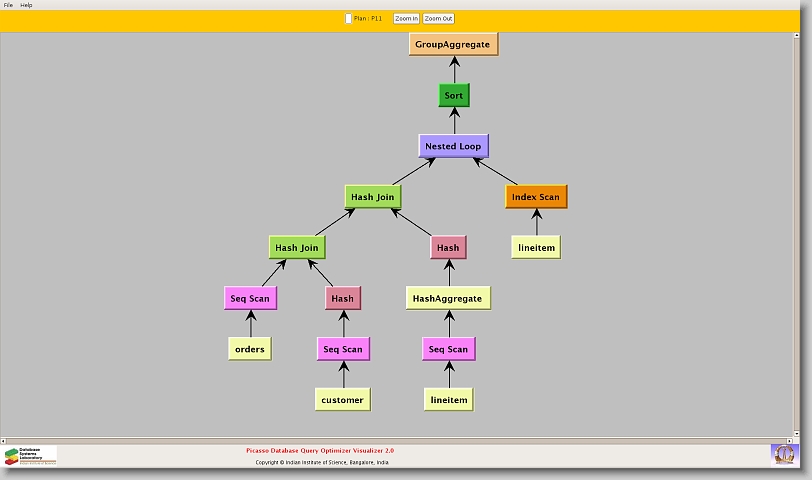Click the HashAggregate node
This screenshot has height=480, width=812.
click(448, 298)
